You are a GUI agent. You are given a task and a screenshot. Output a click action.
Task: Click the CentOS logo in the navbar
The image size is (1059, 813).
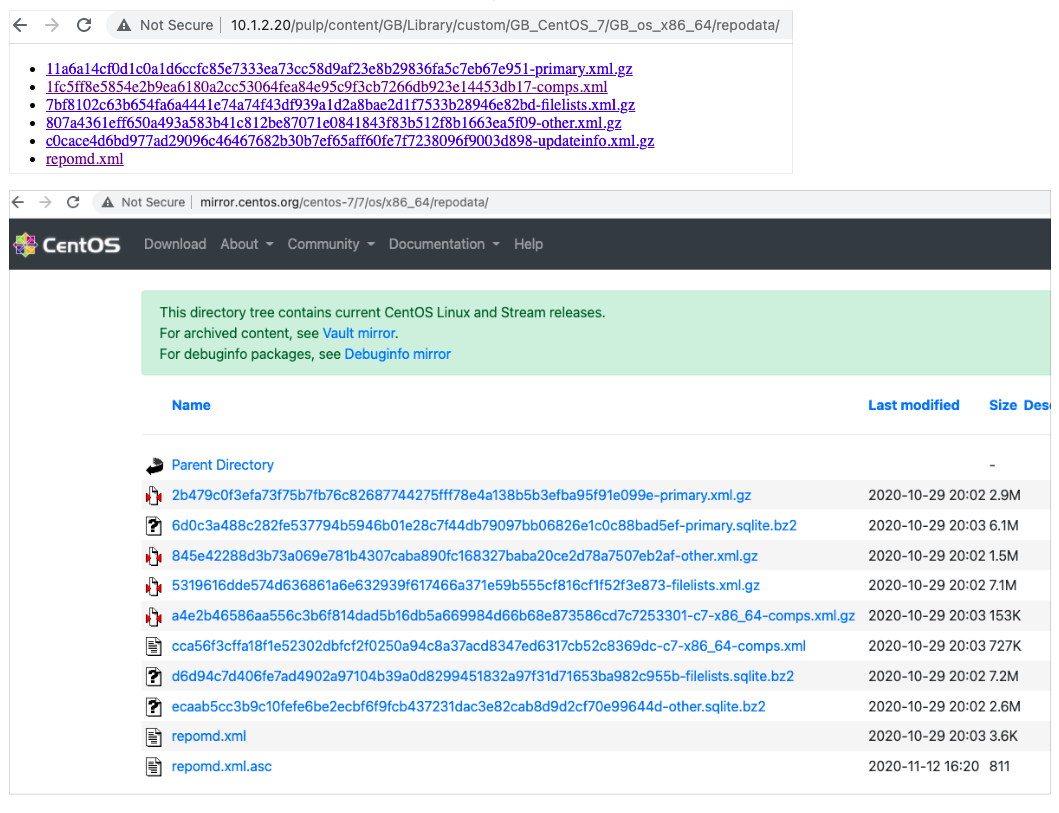point(68,244)
